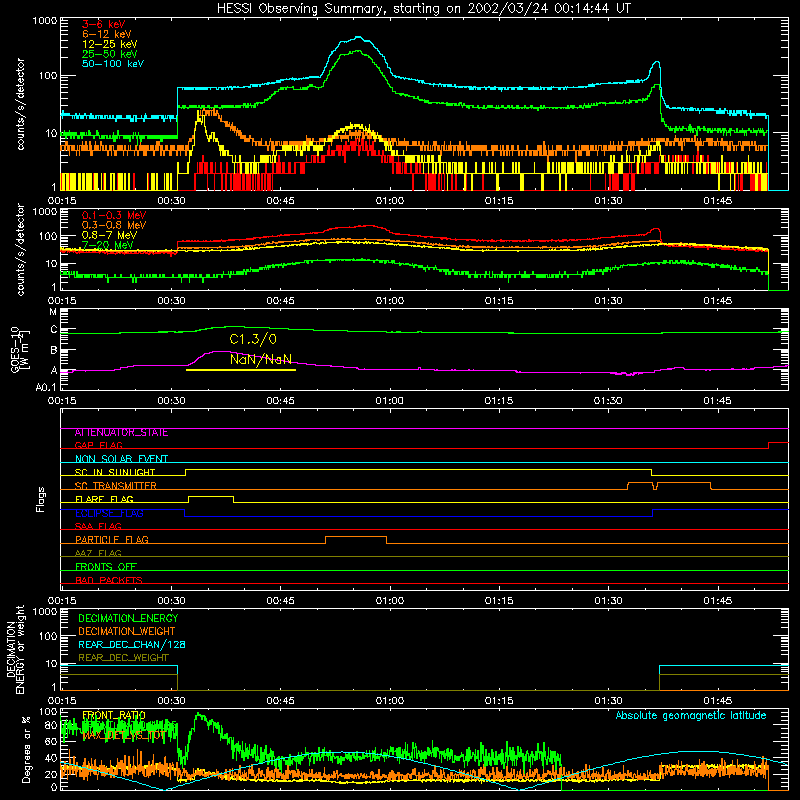Screen dimensions: 800x800
Task: Select the cyan 50-100 keV legend label
Action: pos(113,64)
